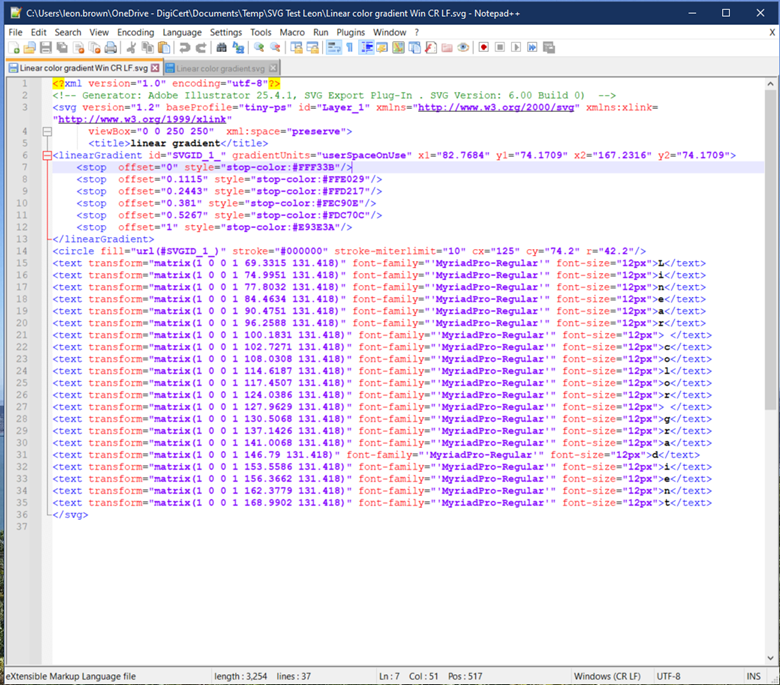
Task: Open the Settings menu
Action: tap(225, 32)
